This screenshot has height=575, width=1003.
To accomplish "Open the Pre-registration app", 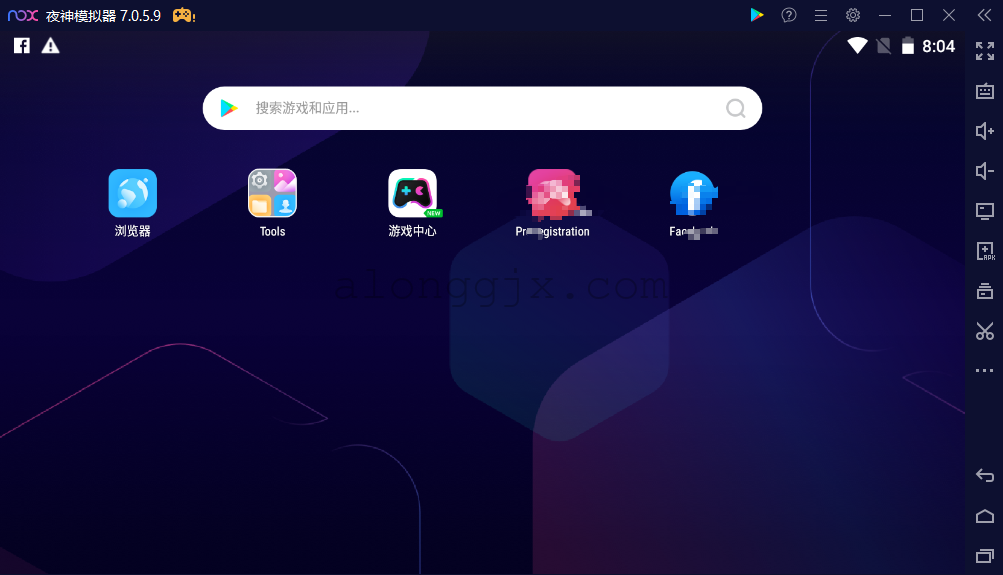I will click(x=552, y=193).
